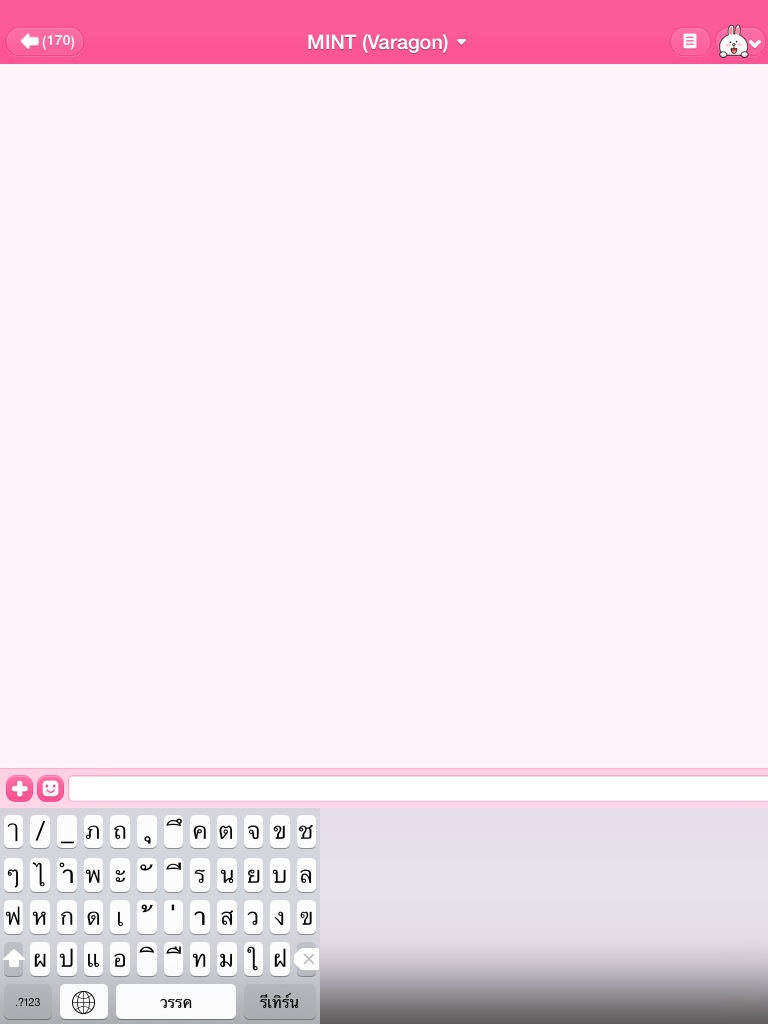Screen dimensions: 768x1024
Task: Open the emoji smiley picker
Action: tap(50, 788)
